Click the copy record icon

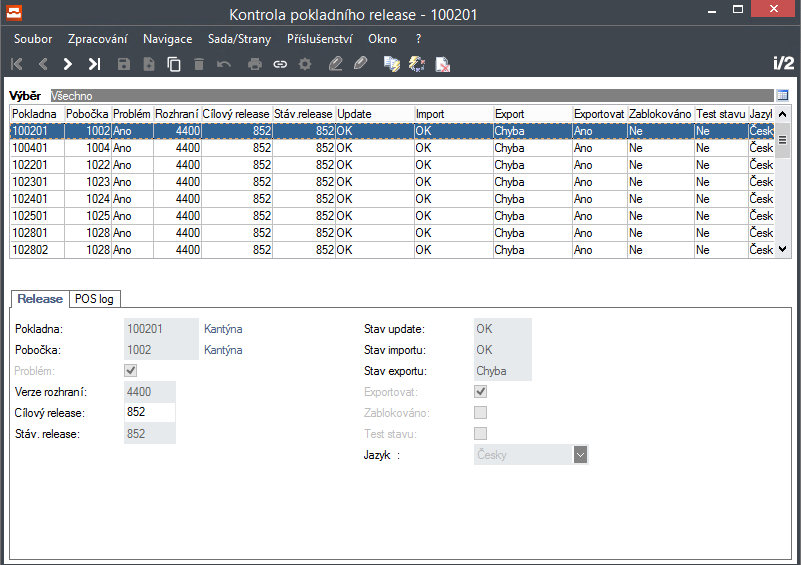(x=174, y=64)
